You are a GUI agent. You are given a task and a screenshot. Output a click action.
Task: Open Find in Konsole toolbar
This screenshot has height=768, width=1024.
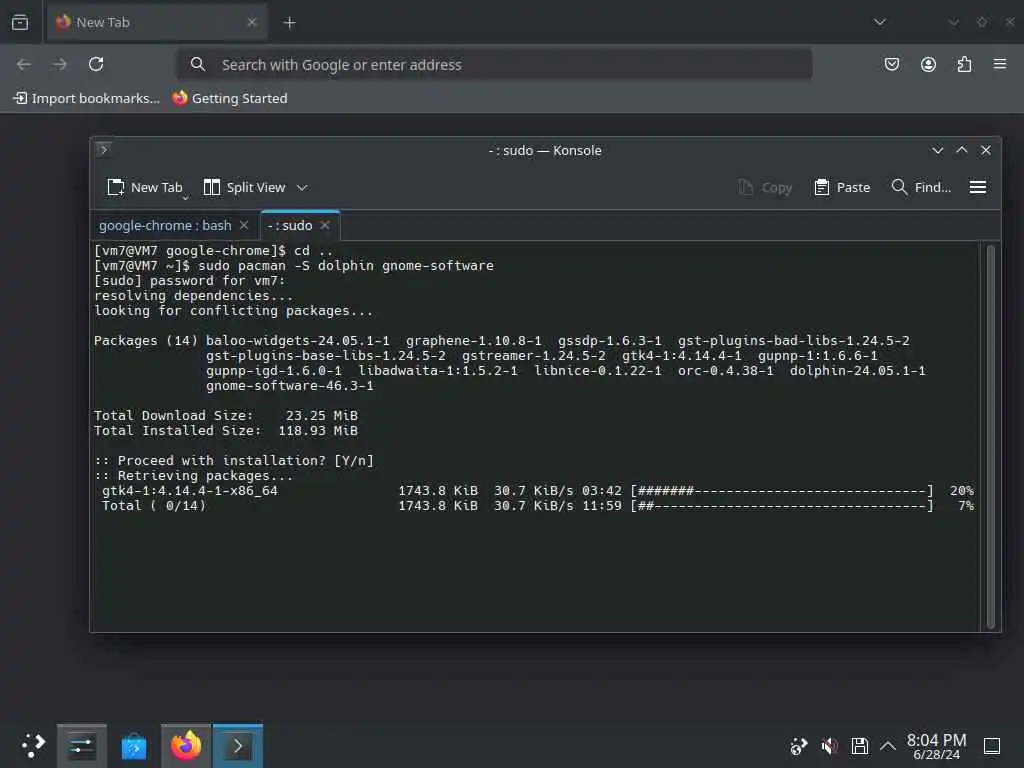click(x=921, y=187)
